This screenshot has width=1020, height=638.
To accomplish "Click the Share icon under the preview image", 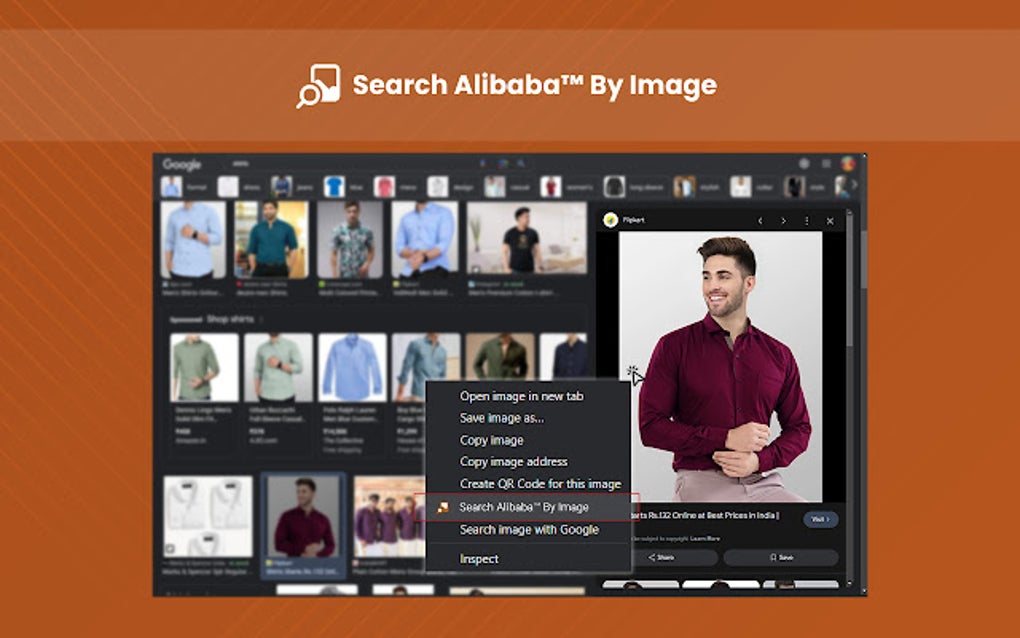I will (x=661, y=555).
